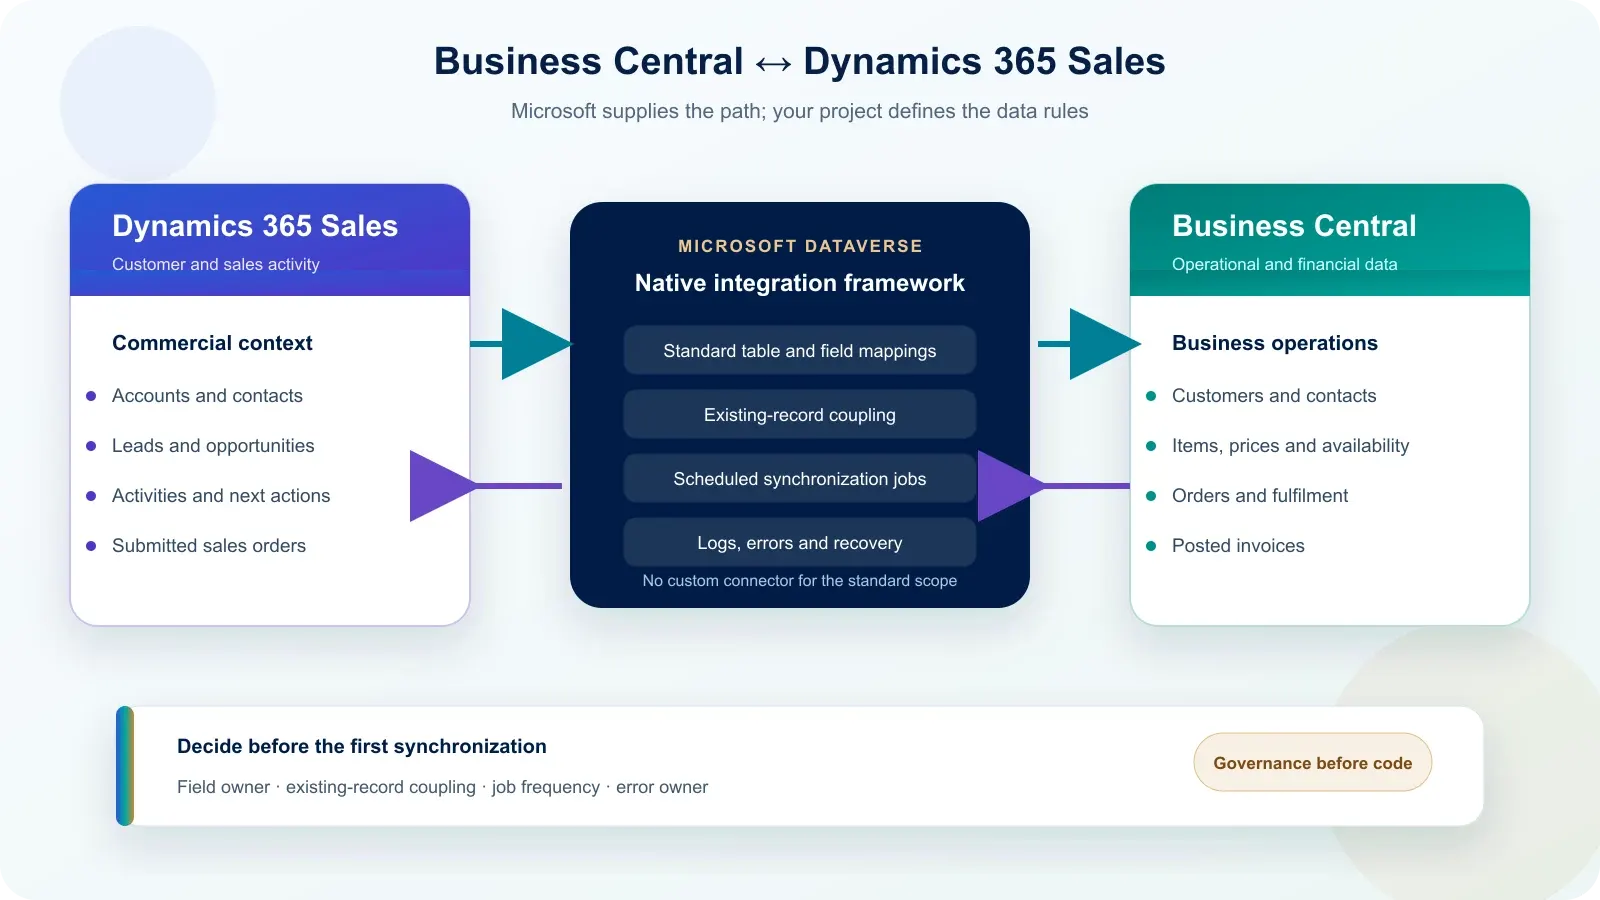Select the Accounts and contacts item

point(207,396)
